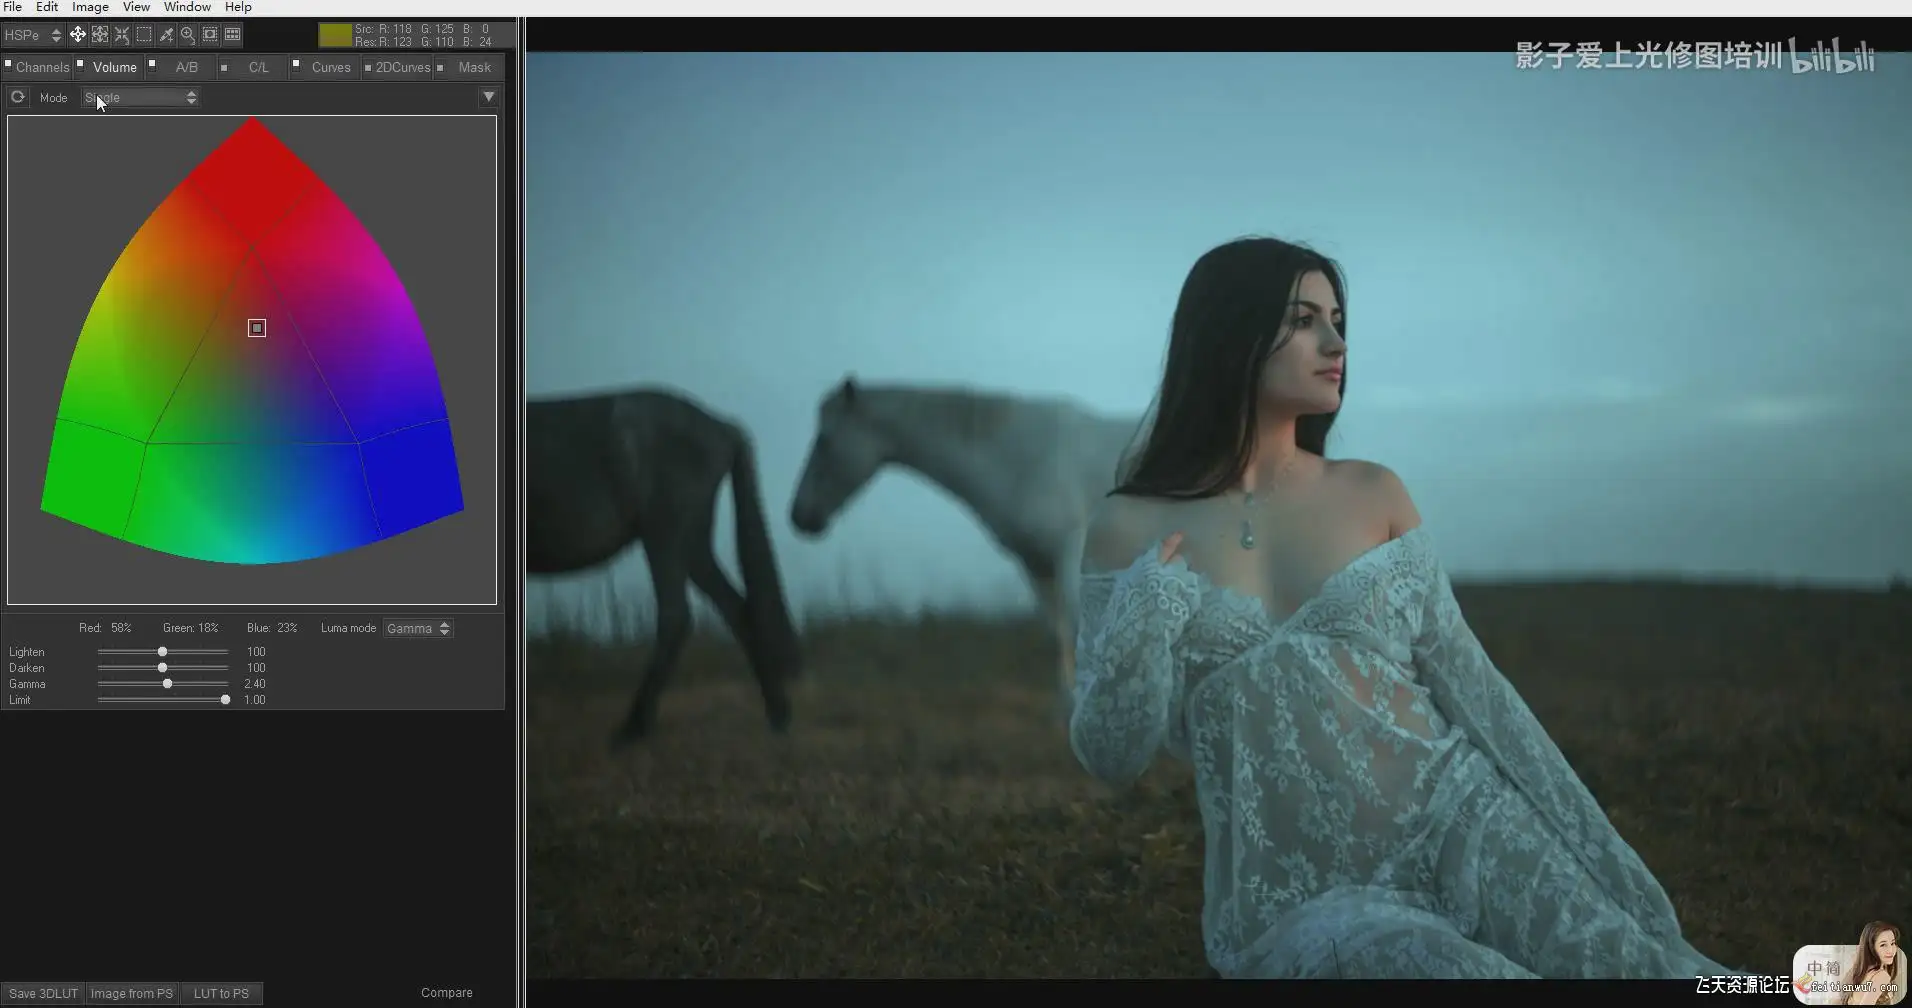
Task: Expand the panel options triangle menu
Action: point(488,97)
